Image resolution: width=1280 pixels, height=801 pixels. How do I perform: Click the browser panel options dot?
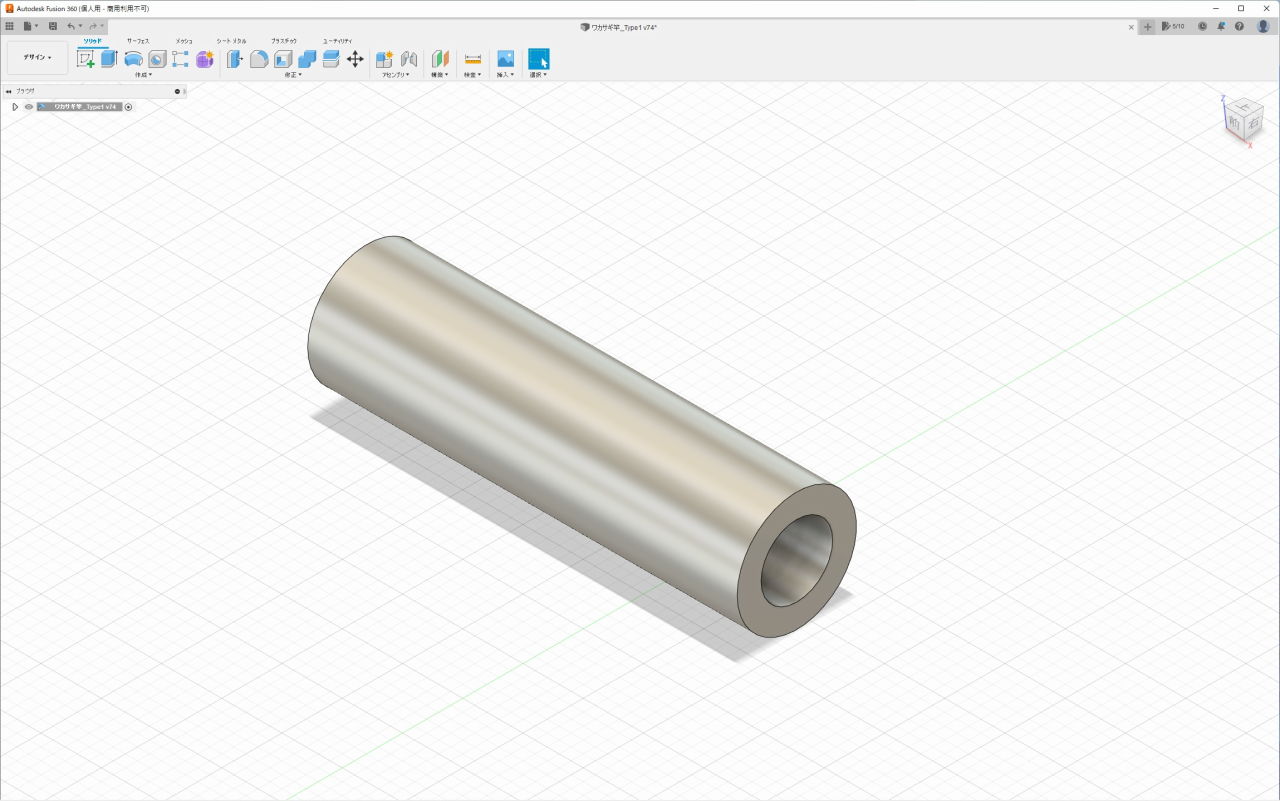click(177, 91)
